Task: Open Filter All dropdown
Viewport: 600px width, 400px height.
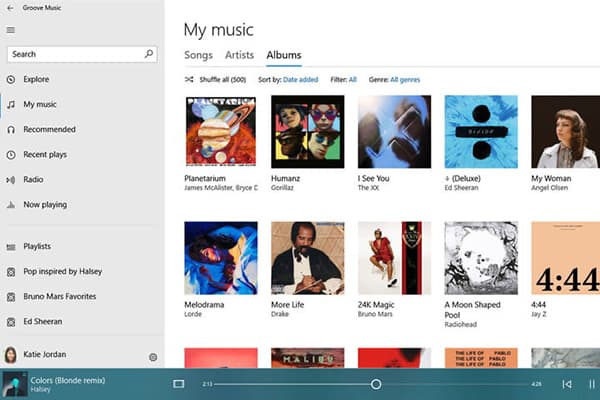Action: pos(353,80)
